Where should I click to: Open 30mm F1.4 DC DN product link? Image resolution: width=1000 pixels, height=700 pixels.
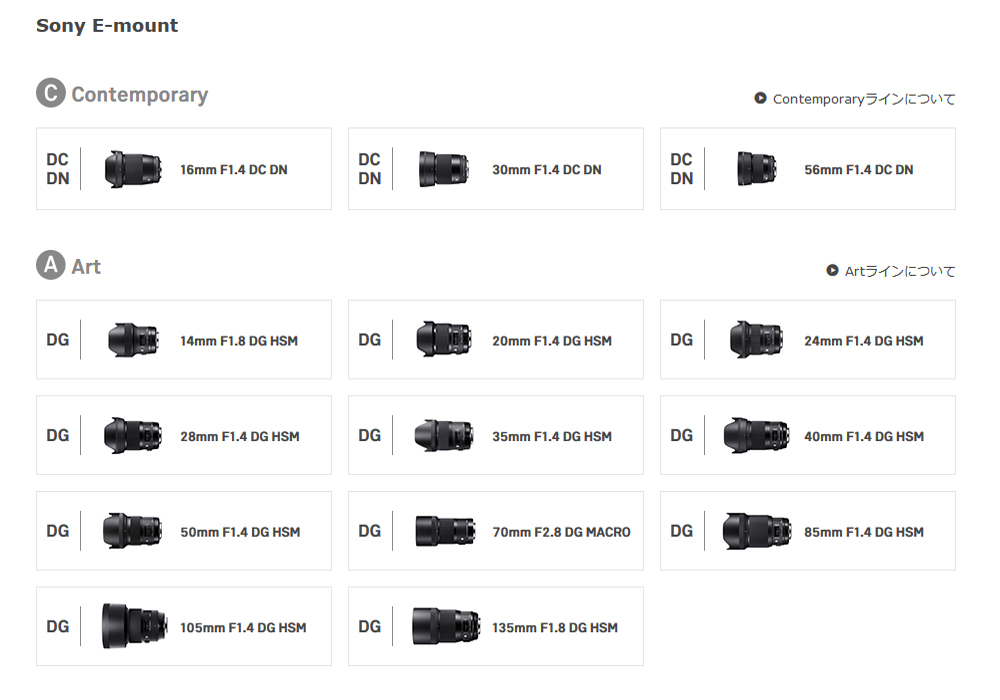[x=547, y=170]
